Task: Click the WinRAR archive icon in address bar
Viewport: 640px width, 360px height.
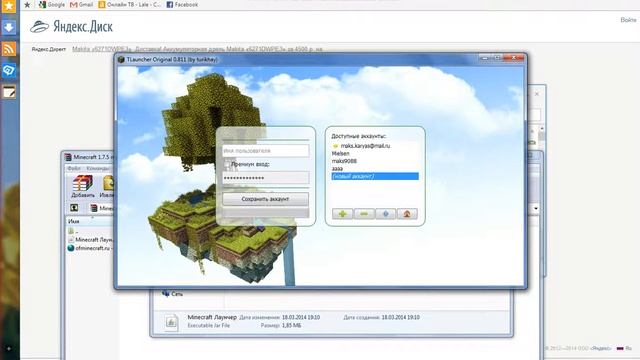Action: click(x=94, y=208)
